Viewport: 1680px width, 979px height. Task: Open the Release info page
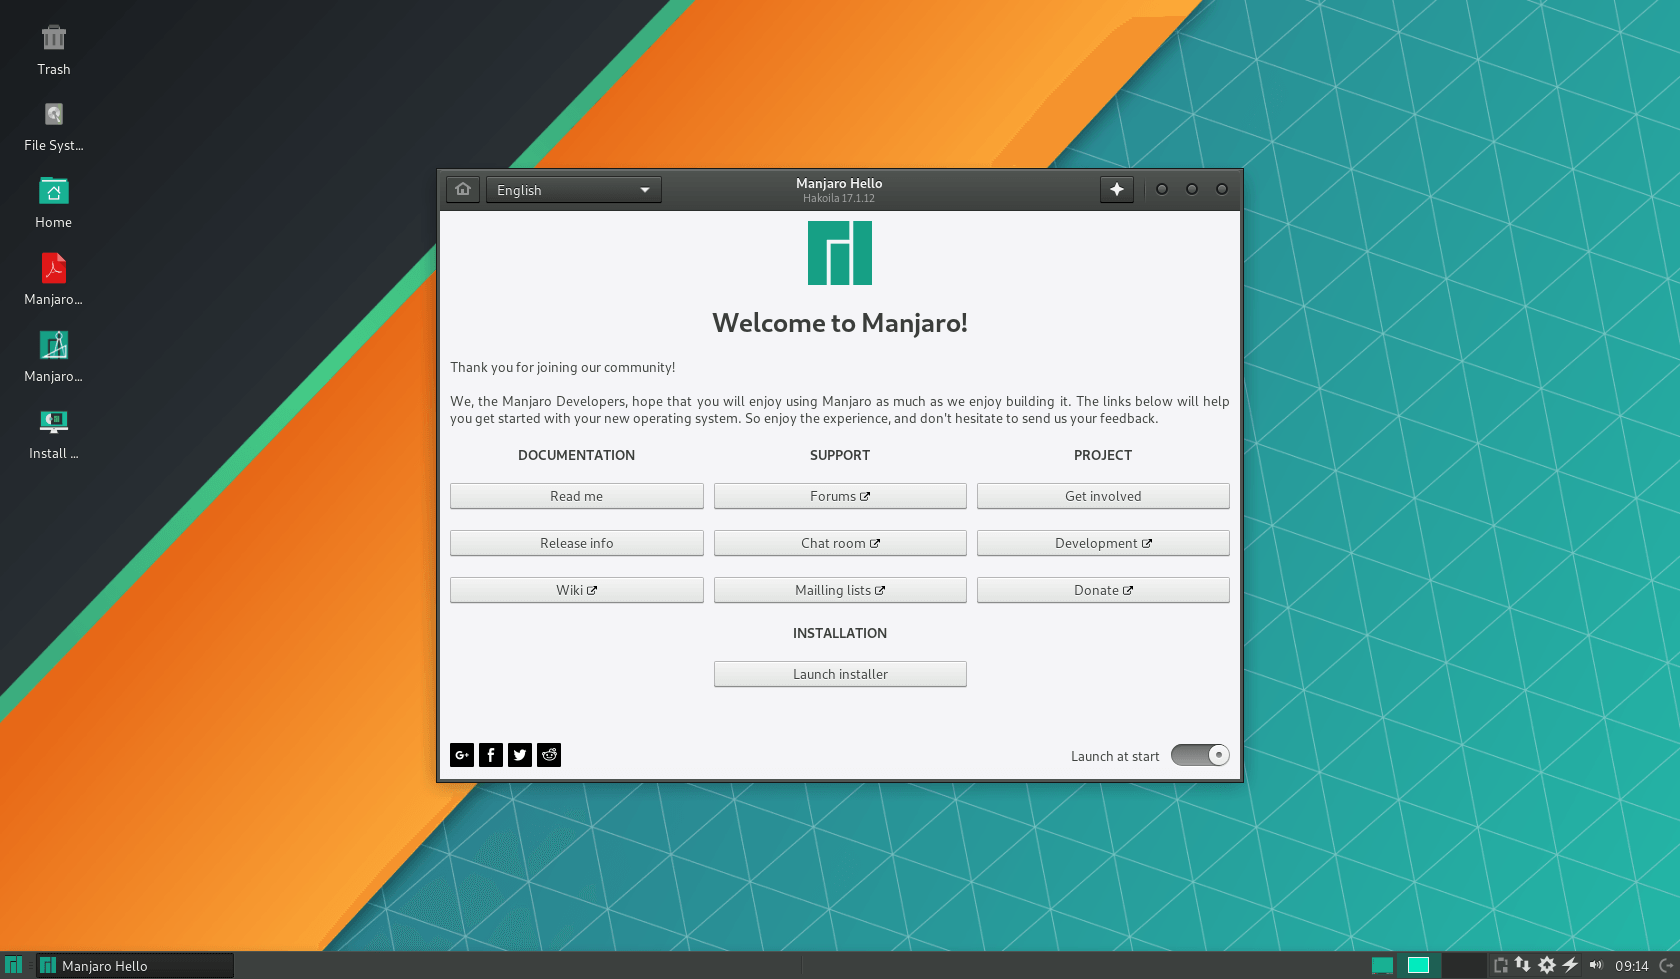point(576,543)
